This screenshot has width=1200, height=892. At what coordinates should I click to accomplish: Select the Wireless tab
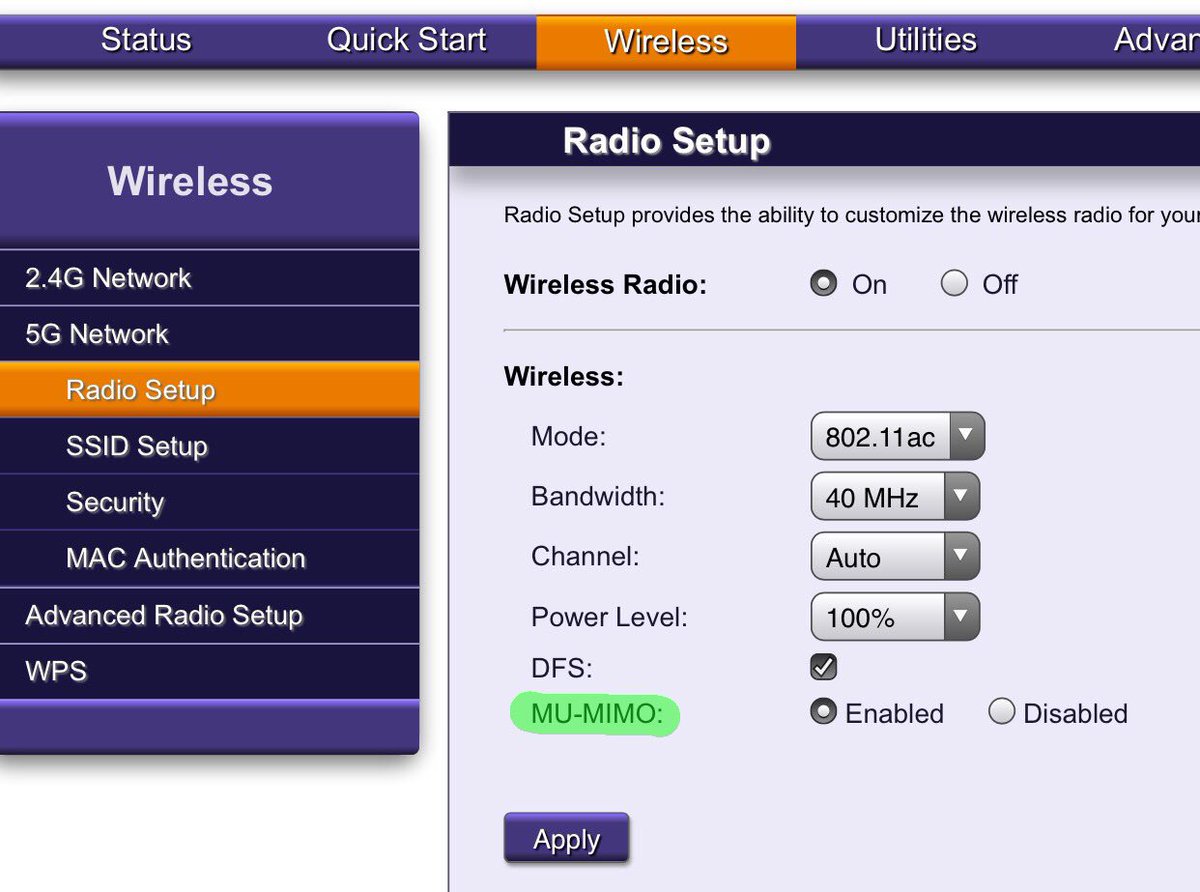(666, 42)
